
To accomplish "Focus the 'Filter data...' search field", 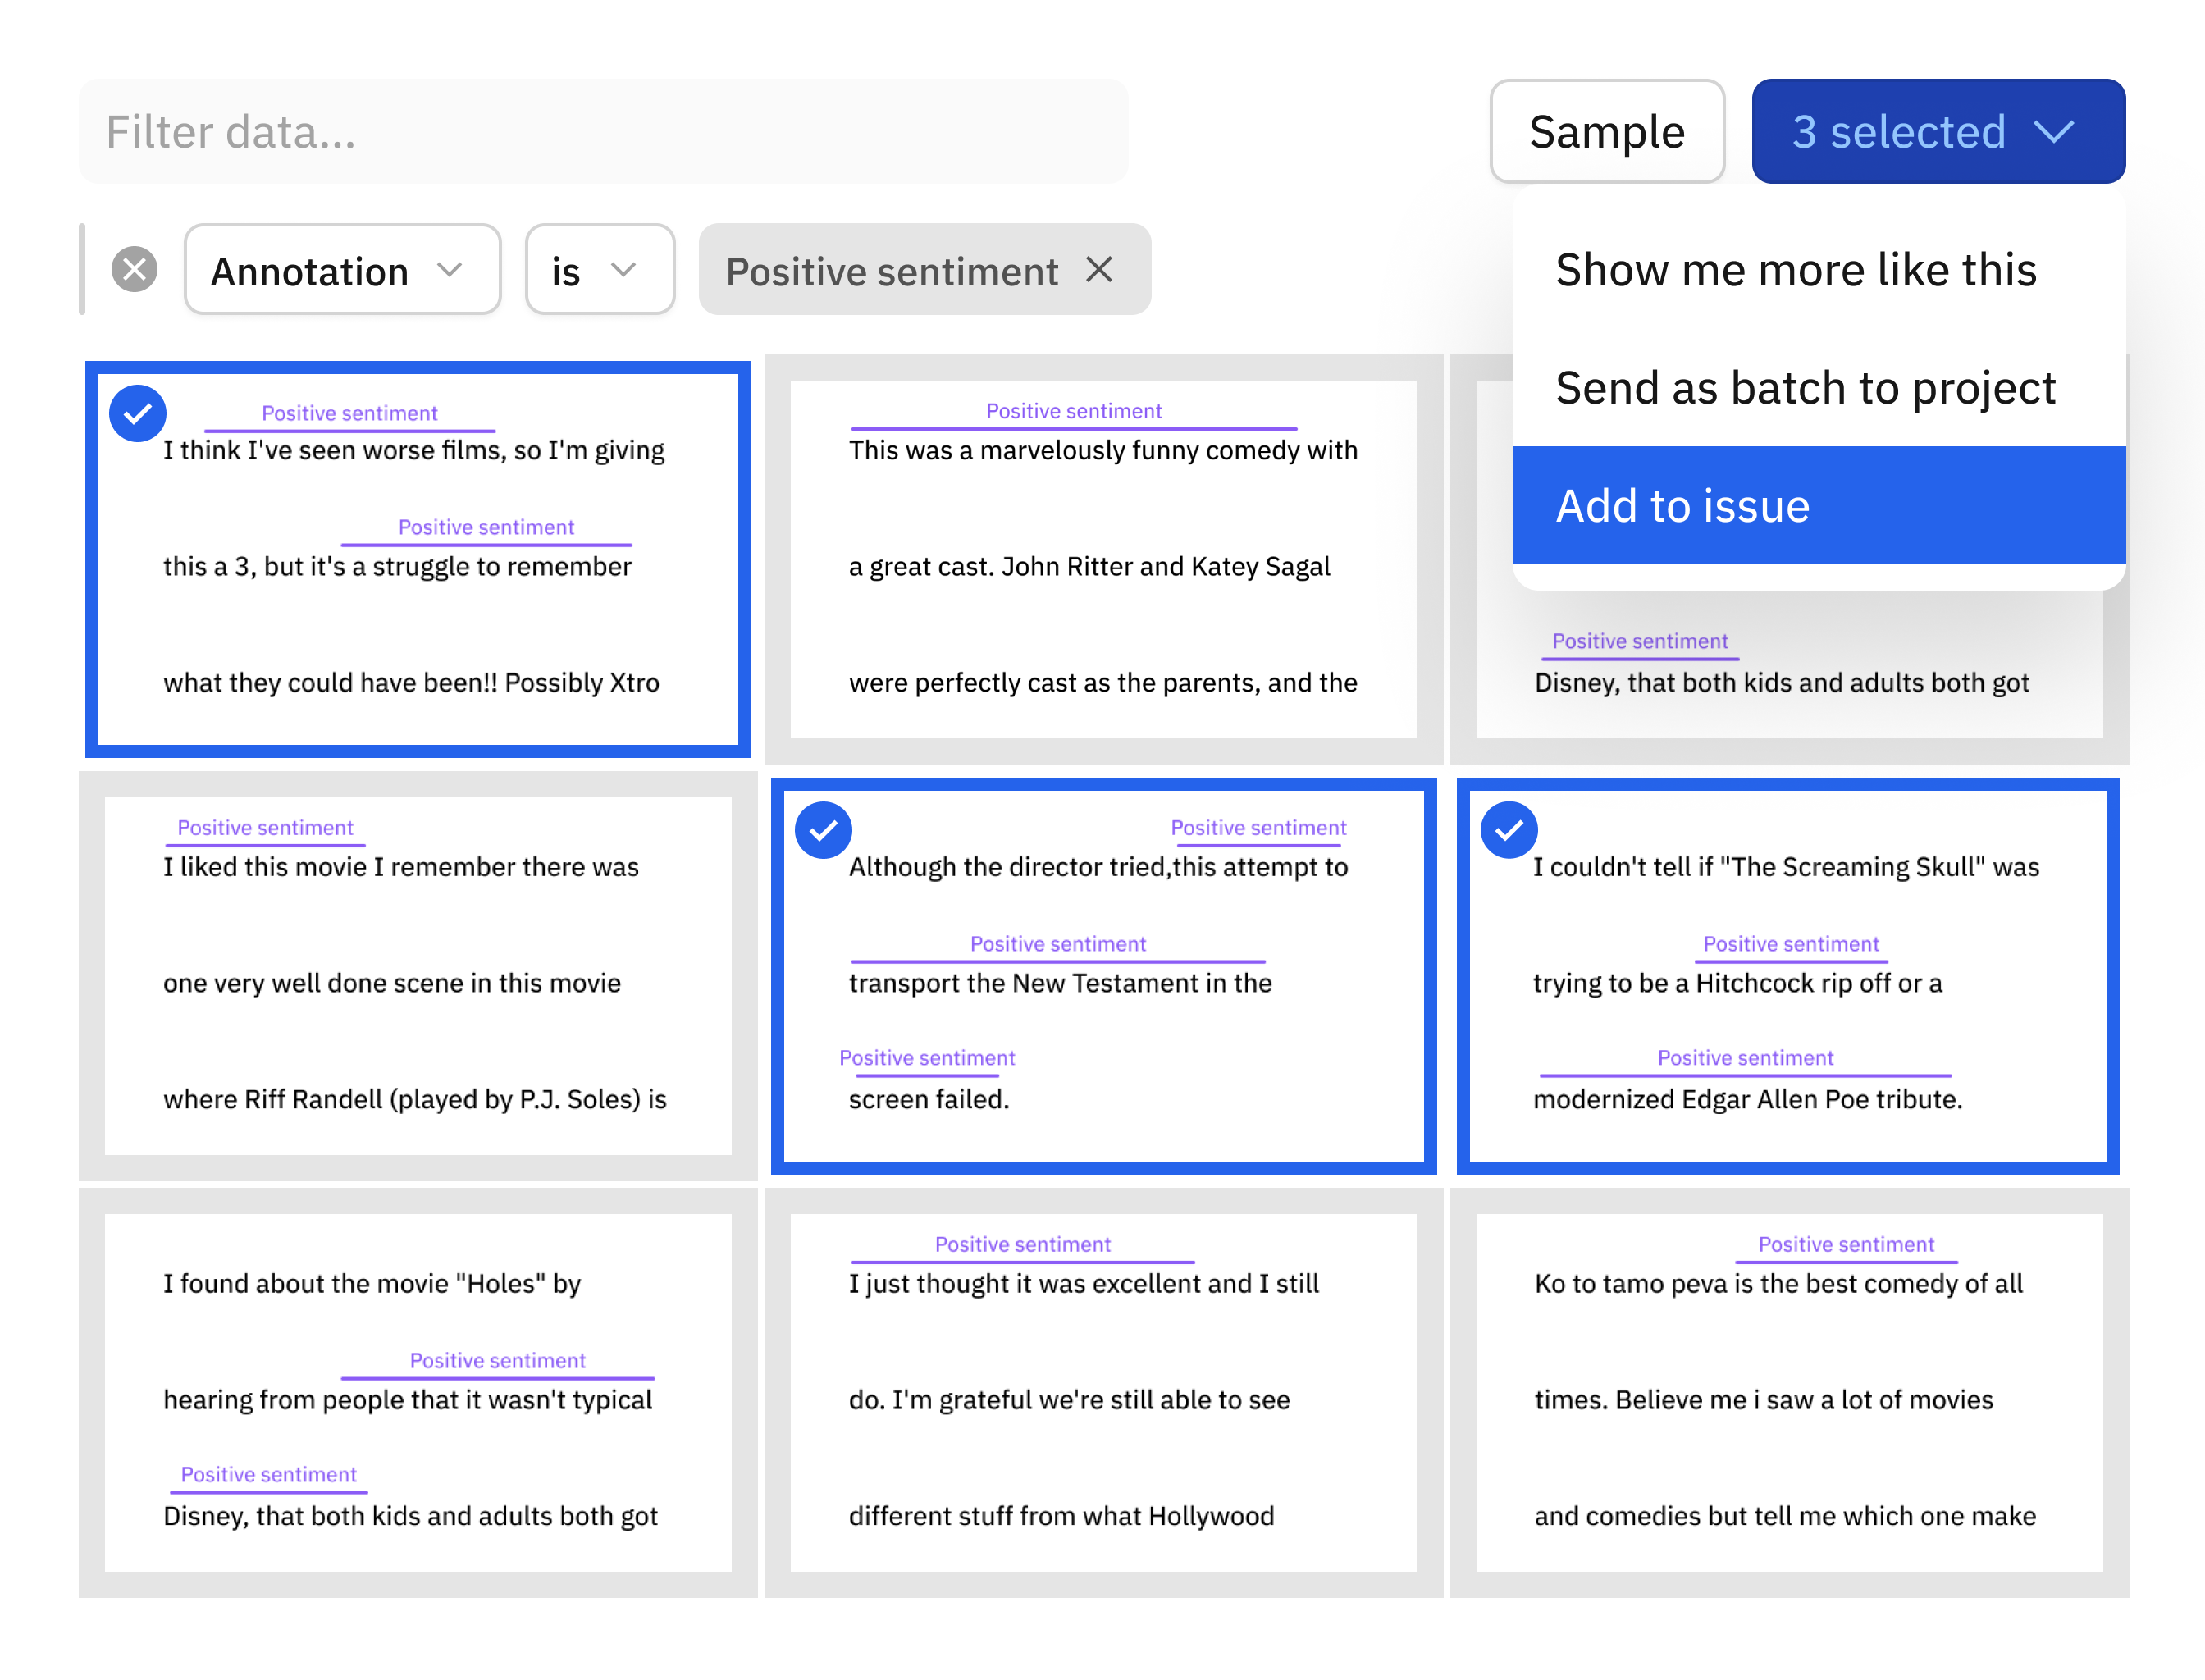I will tap(603, 131).
